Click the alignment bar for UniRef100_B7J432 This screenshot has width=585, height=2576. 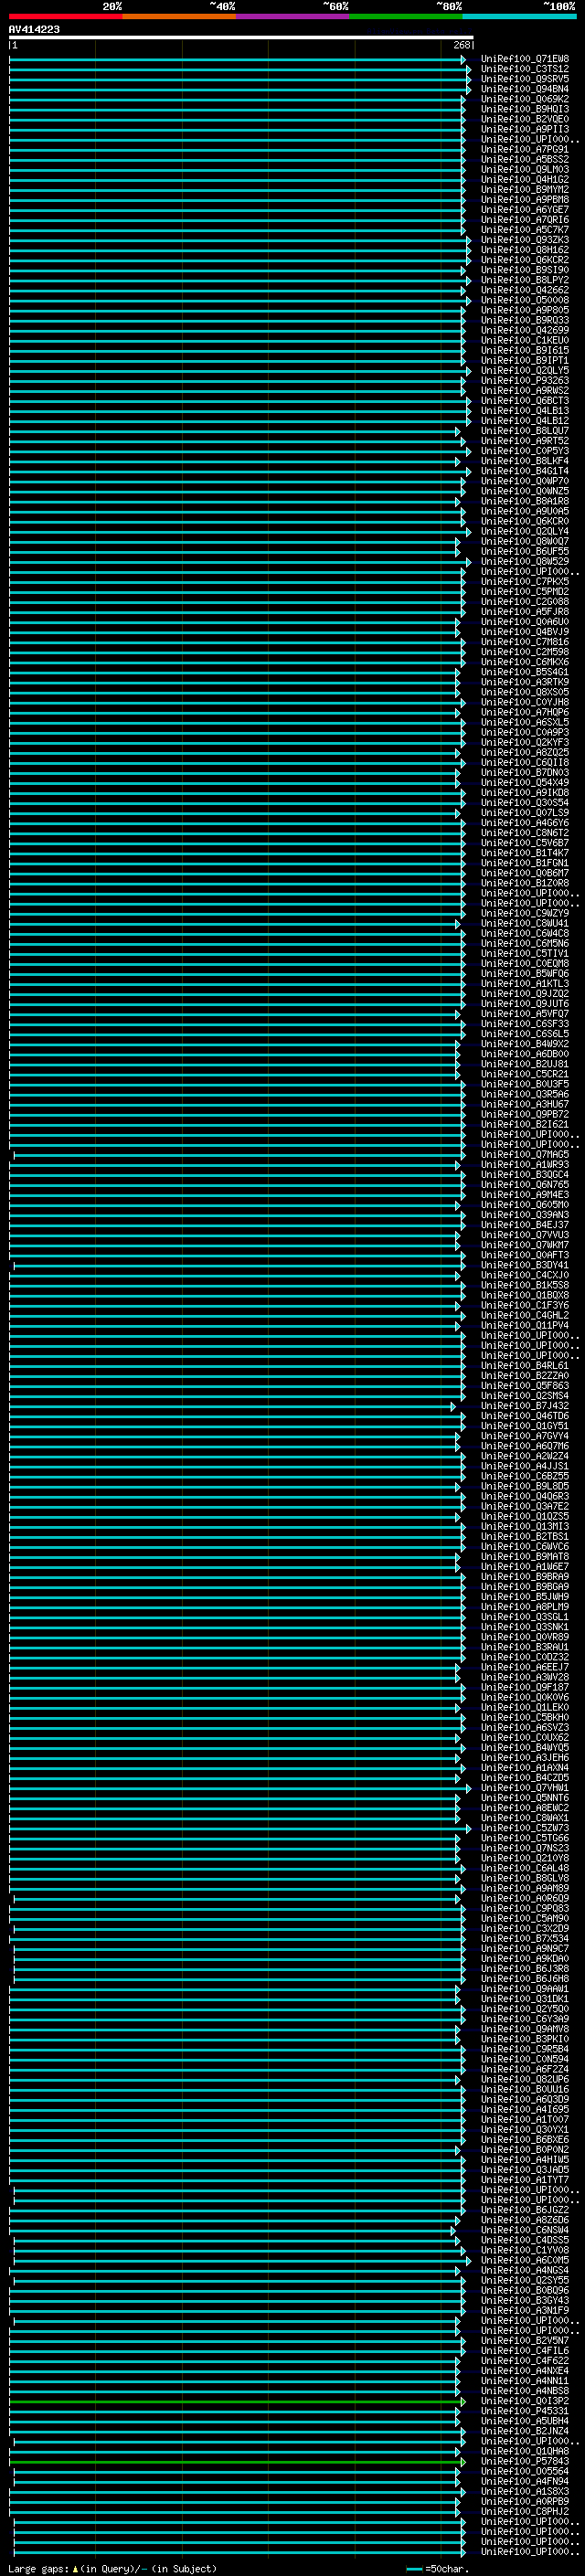[x=232, y=1406]
